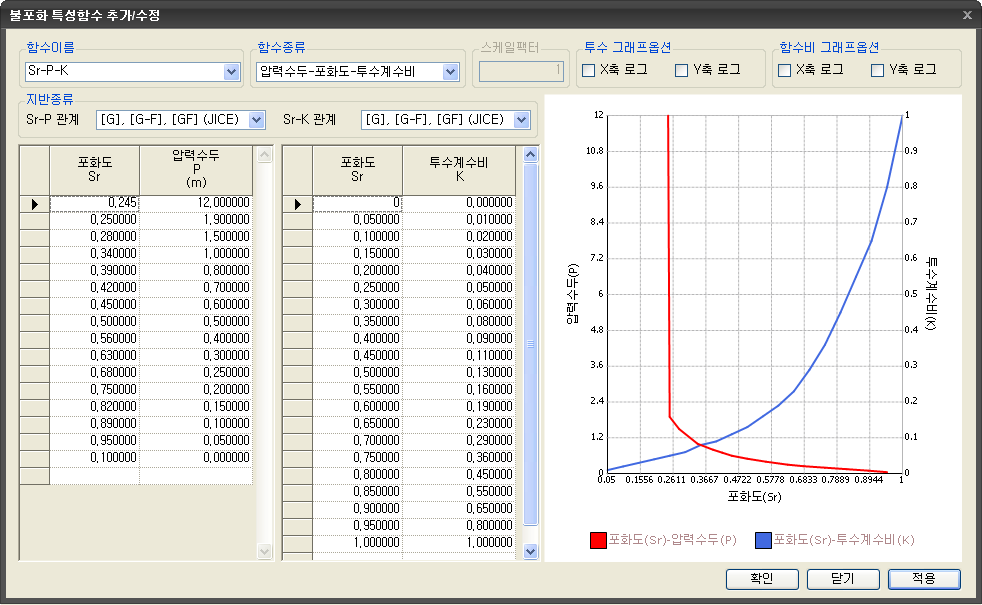Screen dimensions: 982x605
Task: Open the Sr-P 관계 ground type dropdown
Action: pyautogui.click(x=256, y=120)
